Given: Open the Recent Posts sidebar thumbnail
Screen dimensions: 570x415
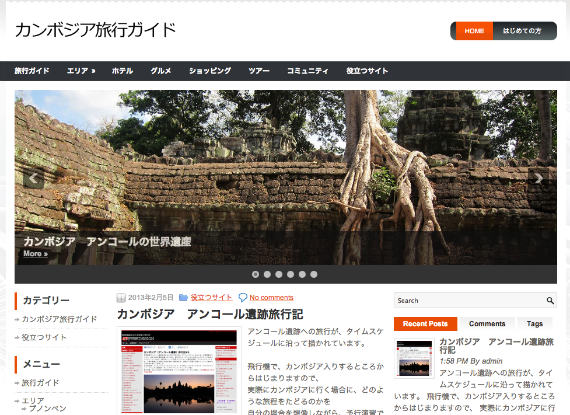Looking at the screenshot, I should [414, 358].
